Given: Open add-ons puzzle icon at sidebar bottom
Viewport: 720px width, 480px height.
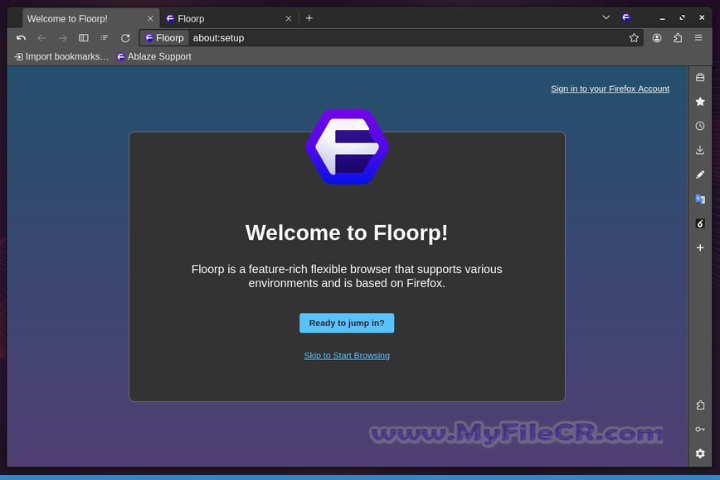Looking at the screenshot, I should coord(700,405).
